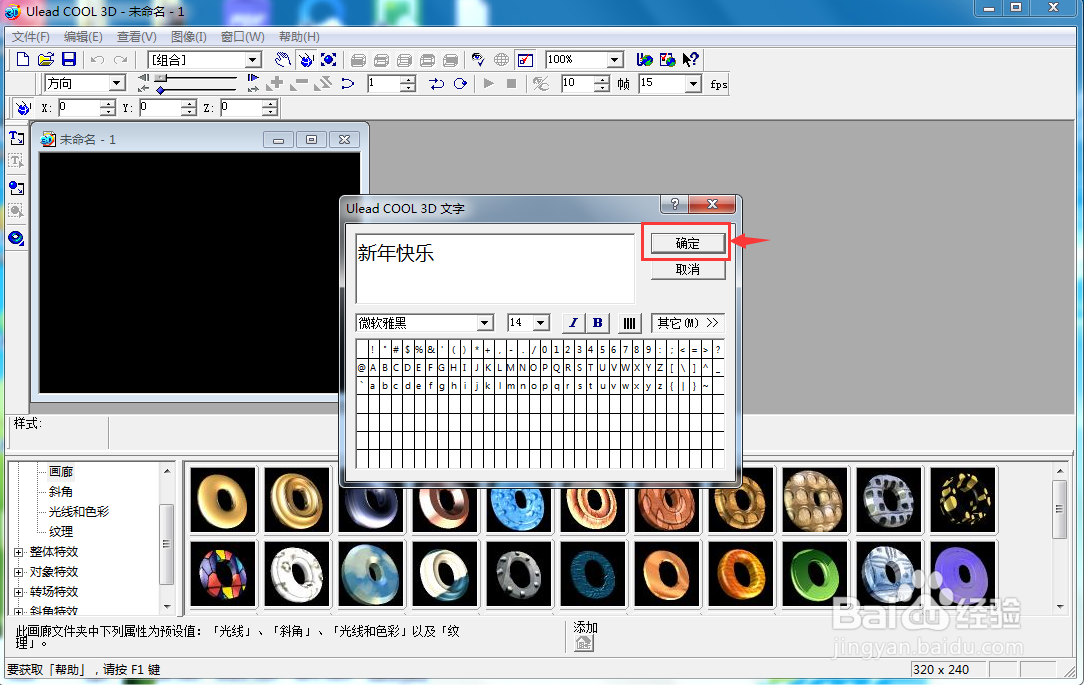
Task: Open the font size 14 dropdown
Action: pos(541,323)
